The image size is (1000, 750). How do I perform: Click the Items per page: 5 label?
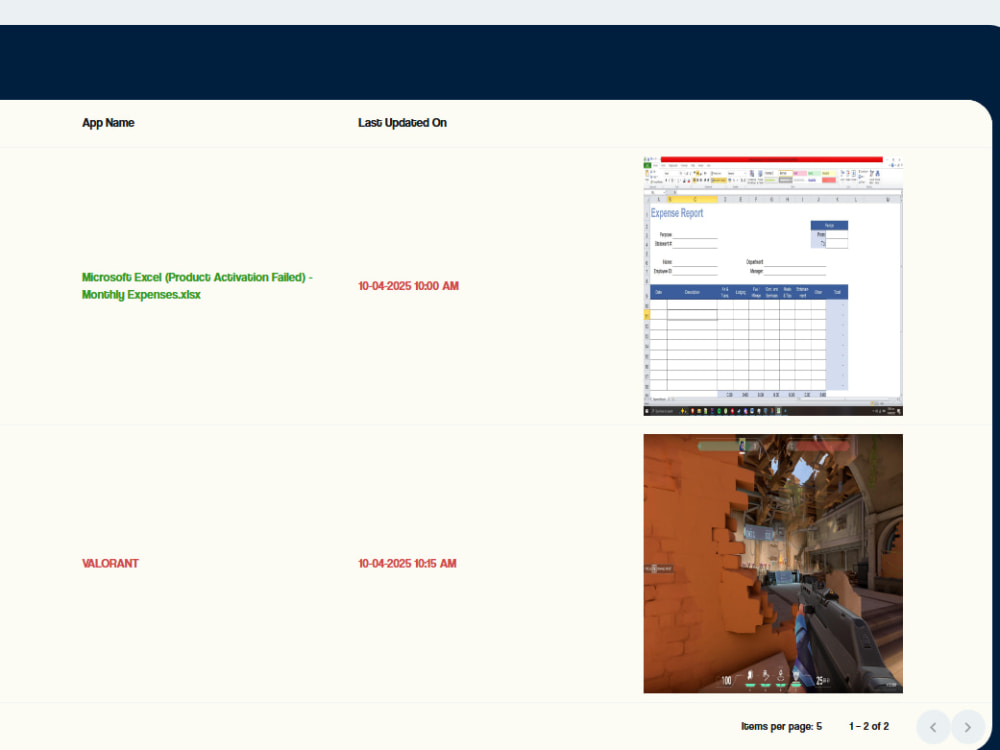point(781,726)
